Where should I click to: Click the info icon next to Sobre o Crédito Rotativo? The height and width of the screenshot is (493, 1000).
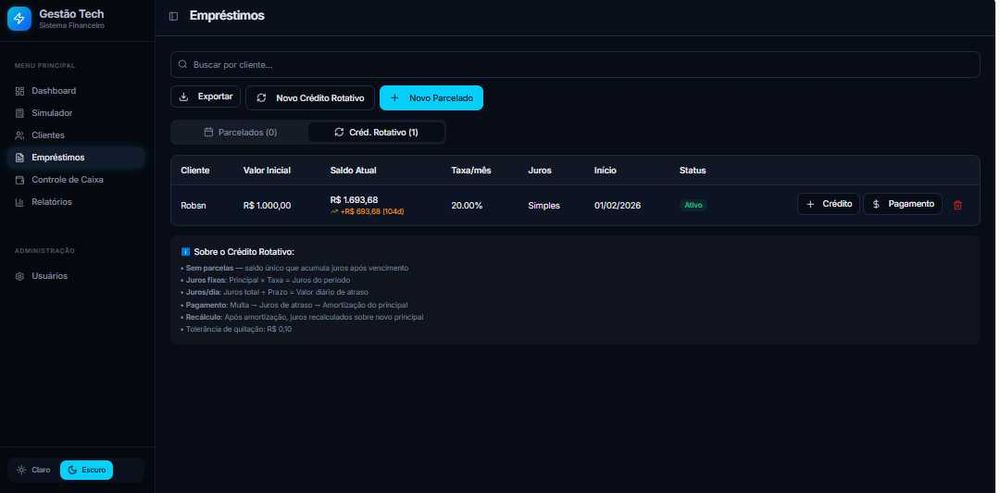coord(186,252)
